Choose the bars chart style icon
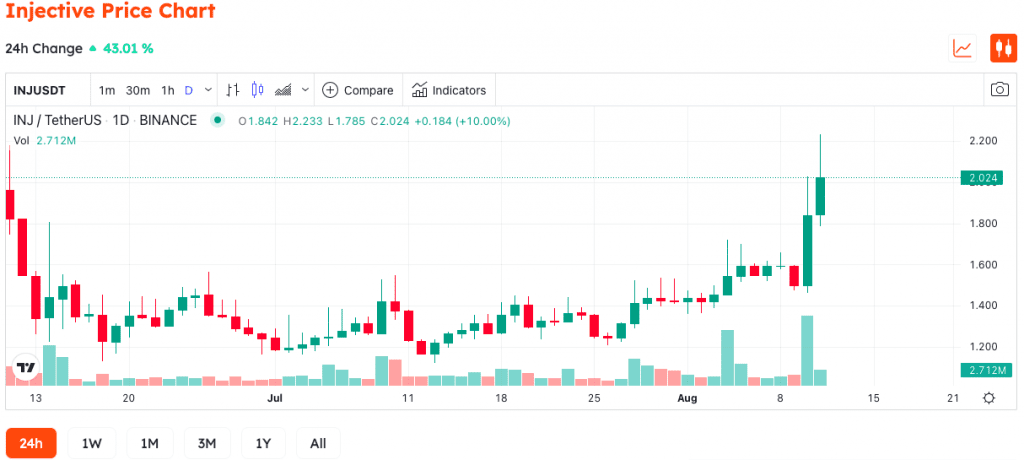Screen dimensions: 1024x460 pos(232,90)
